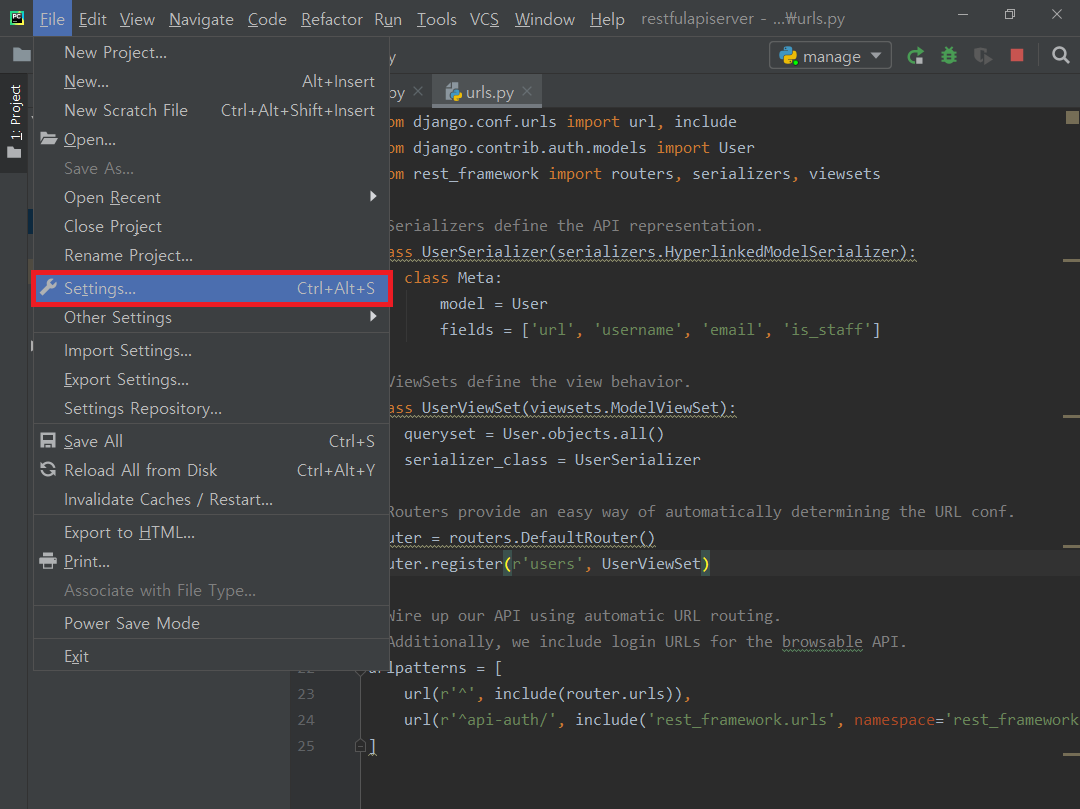Open the Code menu

[x=267, y=19]
